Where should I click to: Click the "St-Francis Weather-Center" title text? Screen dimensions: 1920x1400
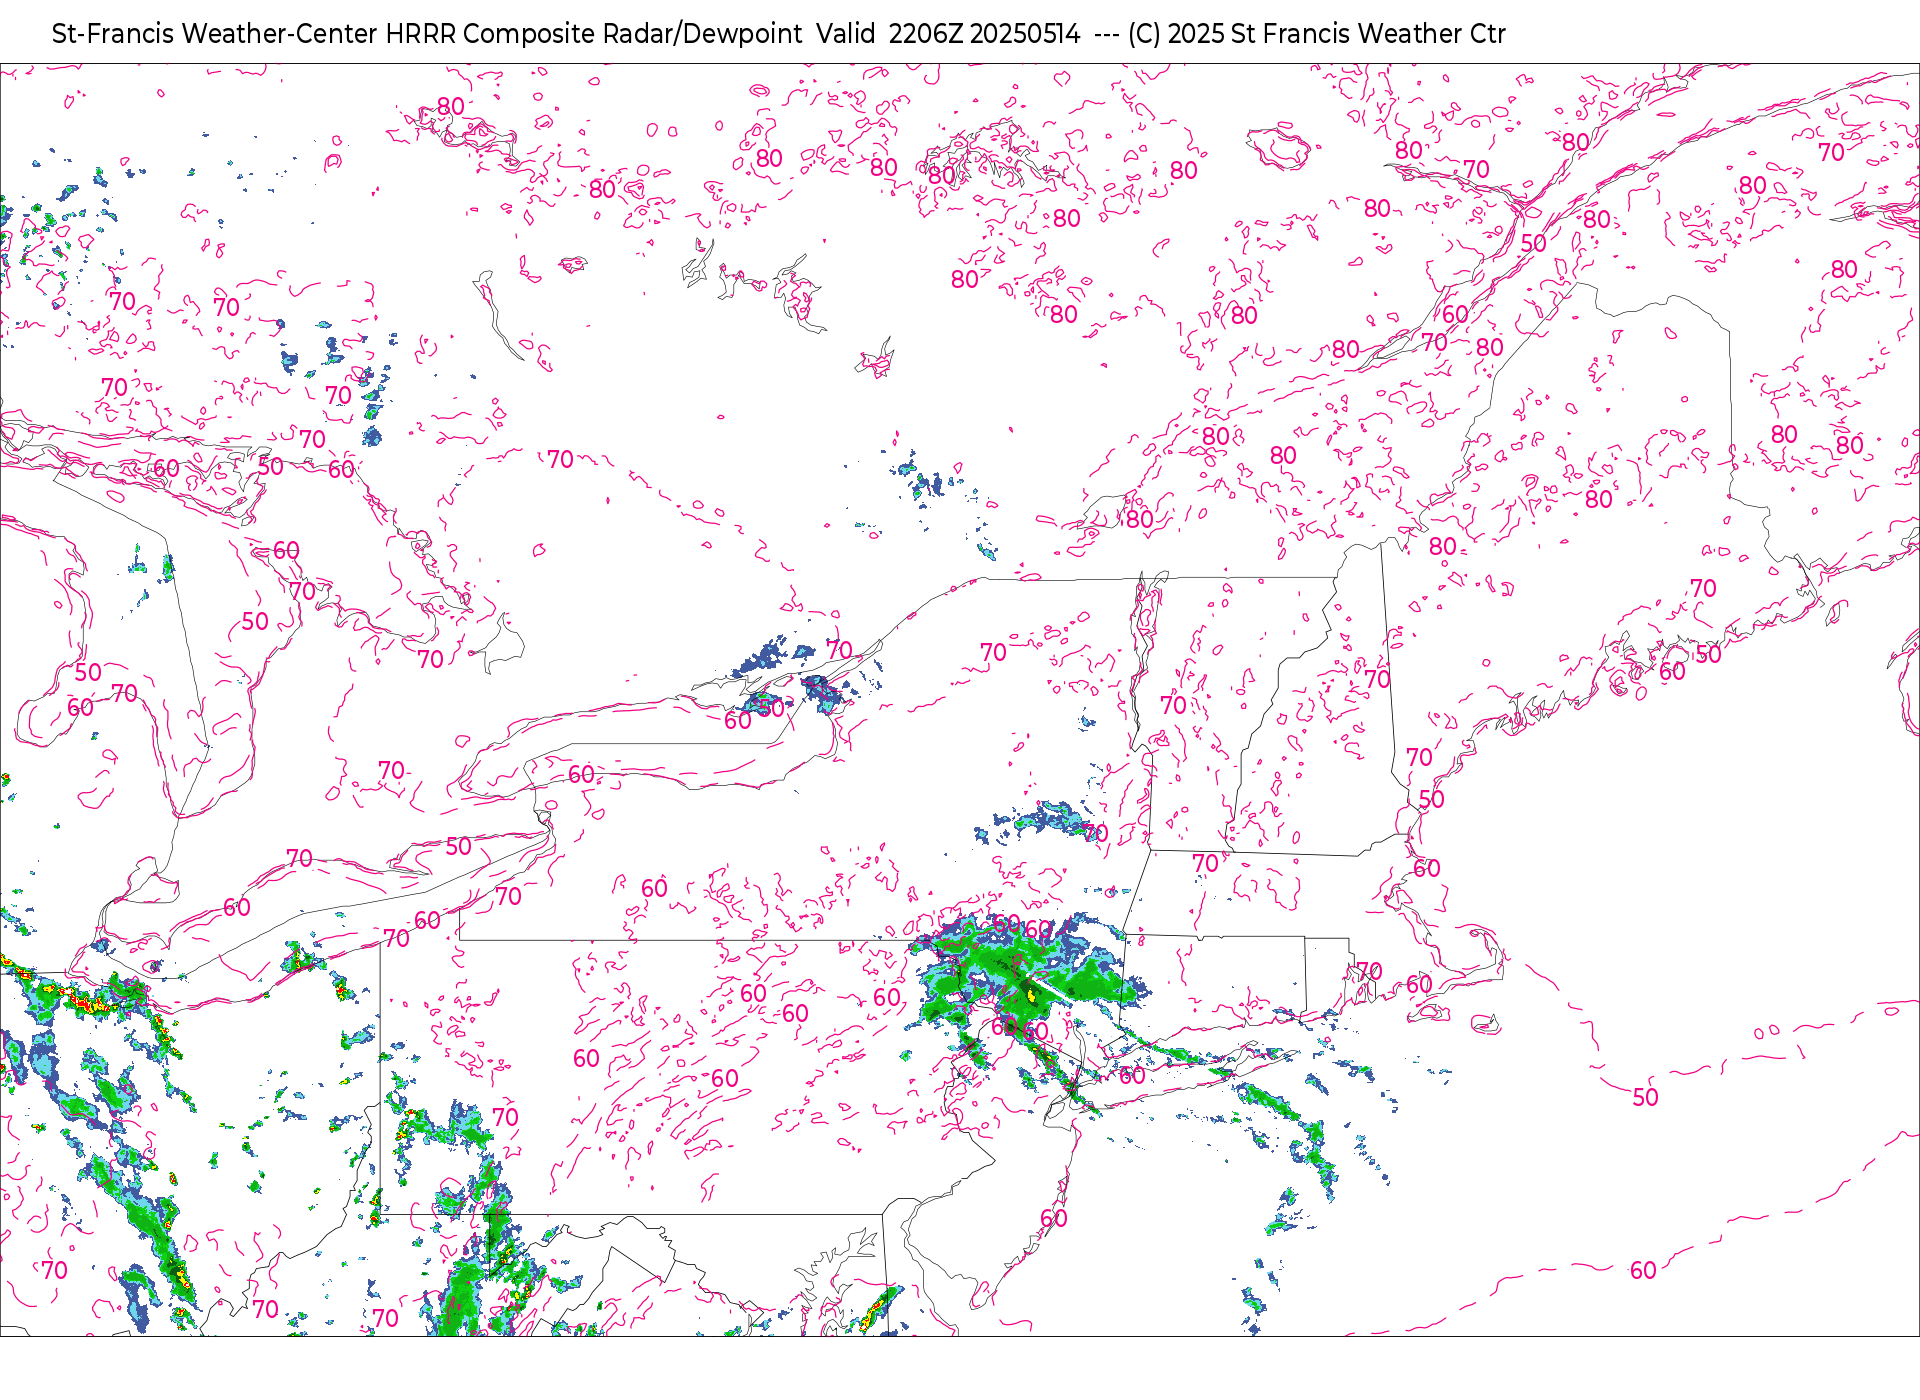coord(215,34)
